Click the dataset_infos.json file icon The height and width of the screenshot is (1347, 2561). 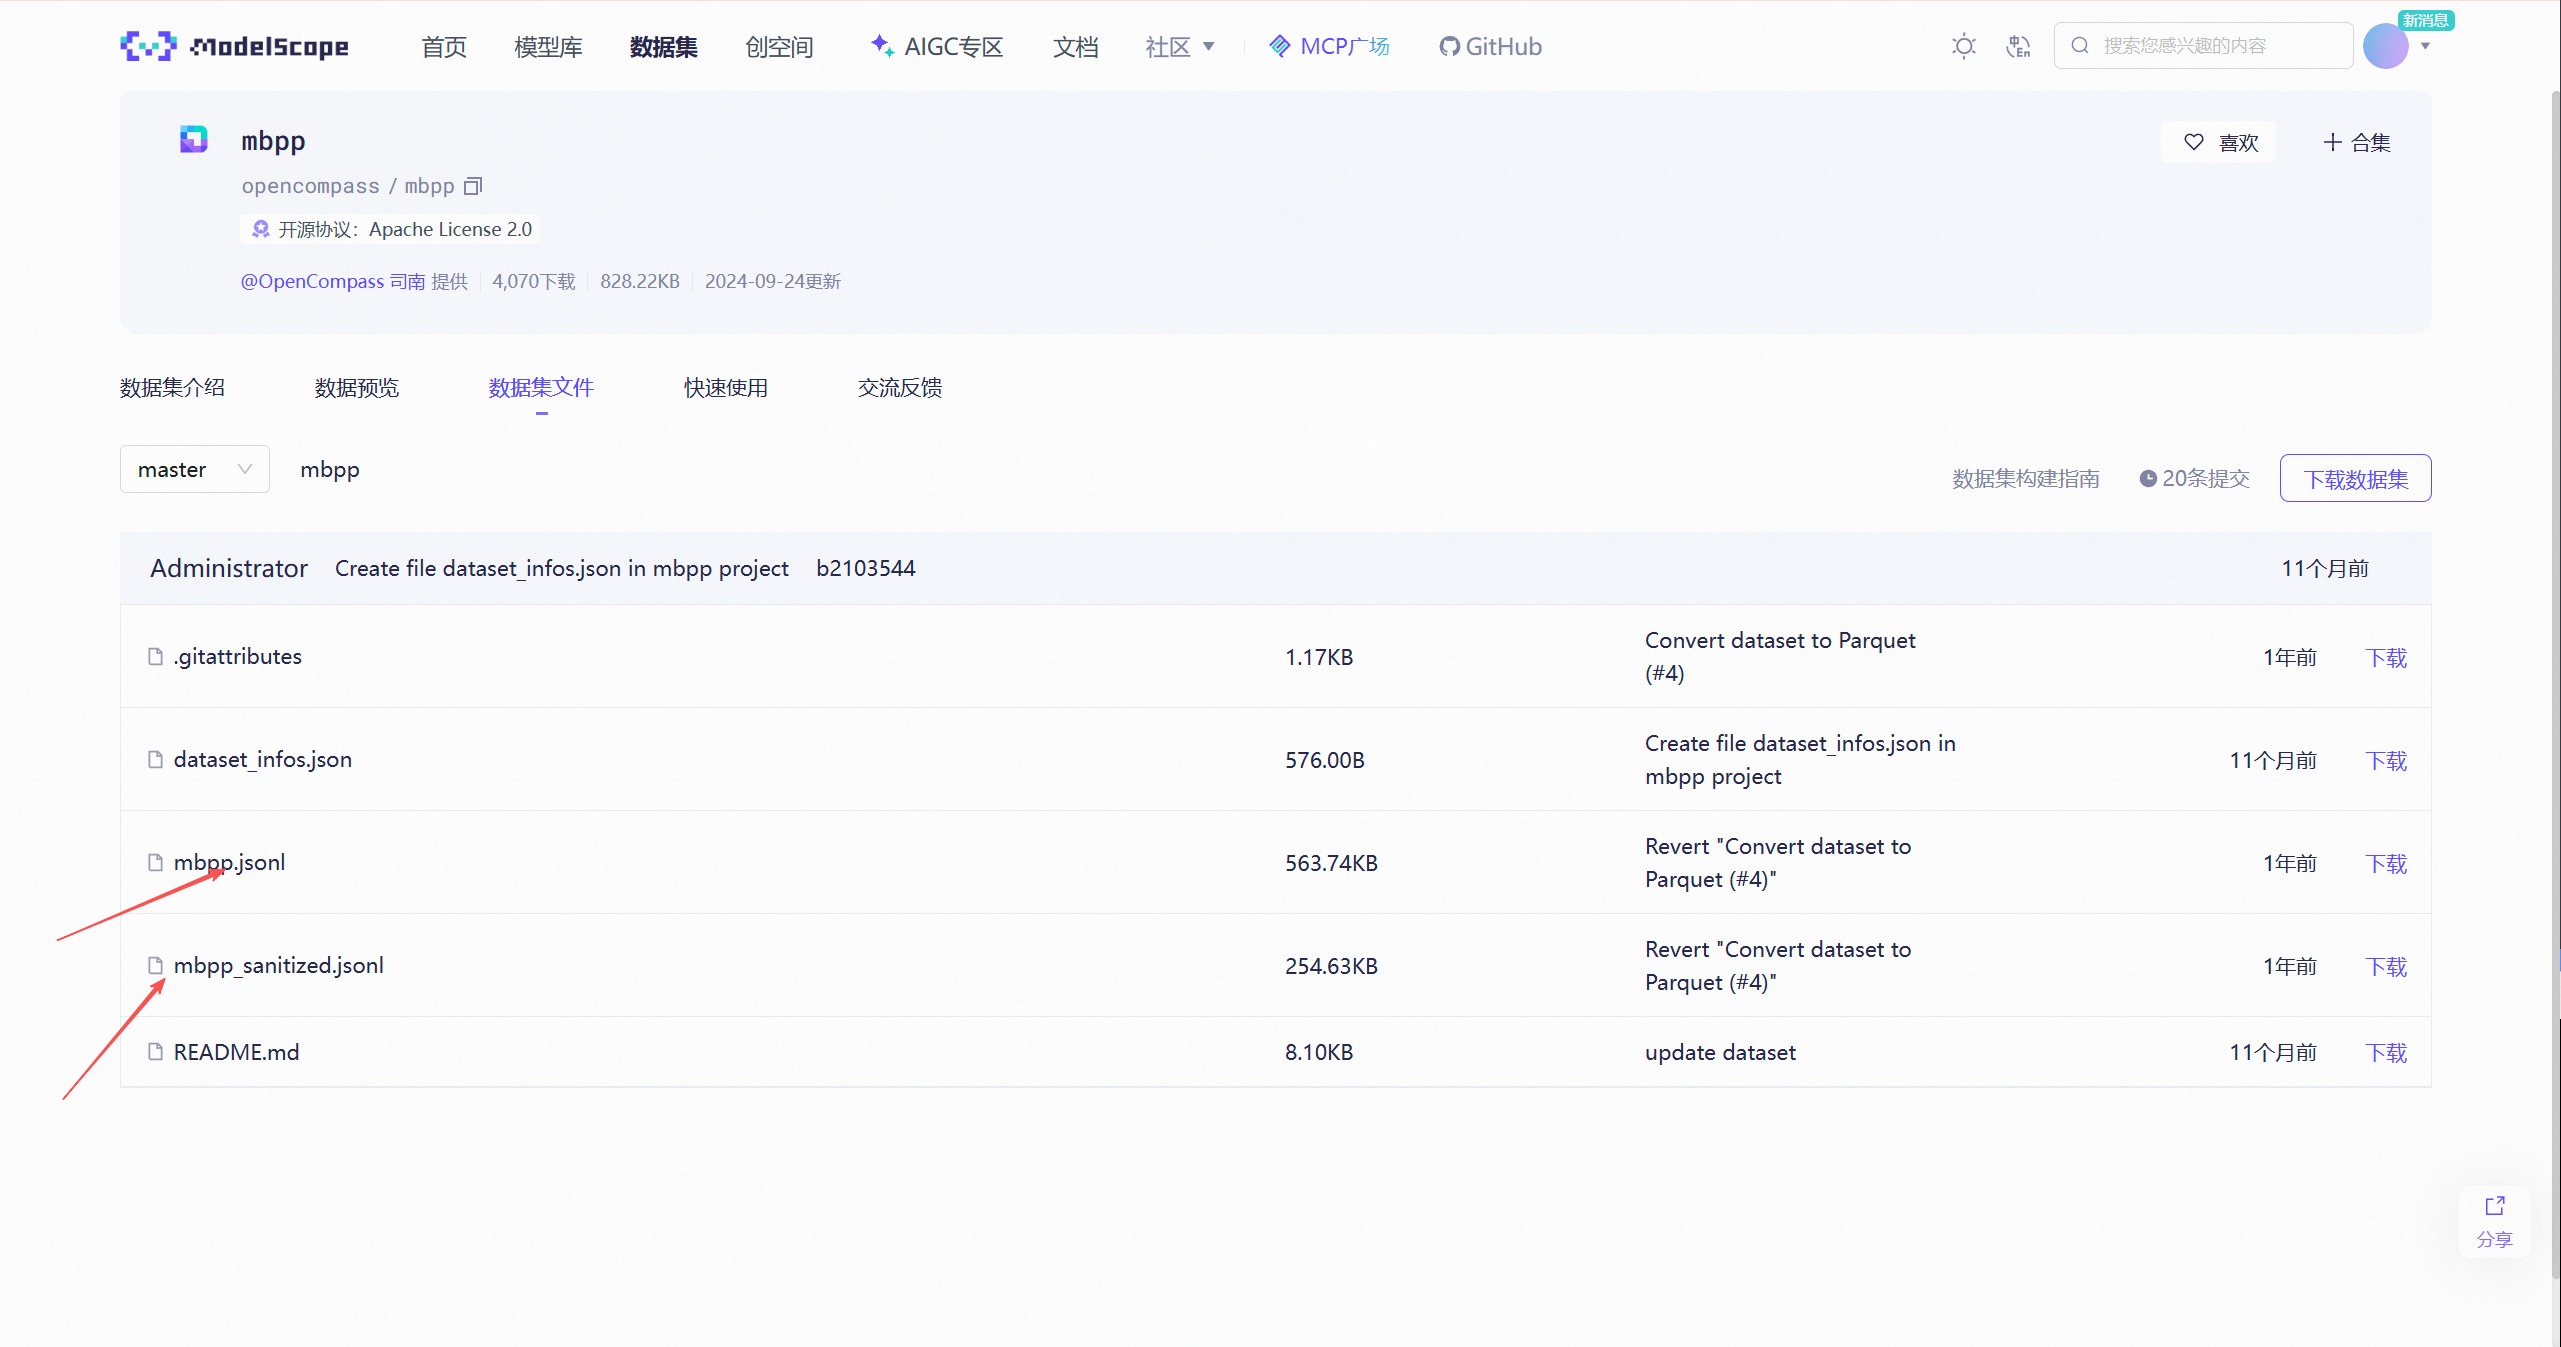[x=155, y=759]
